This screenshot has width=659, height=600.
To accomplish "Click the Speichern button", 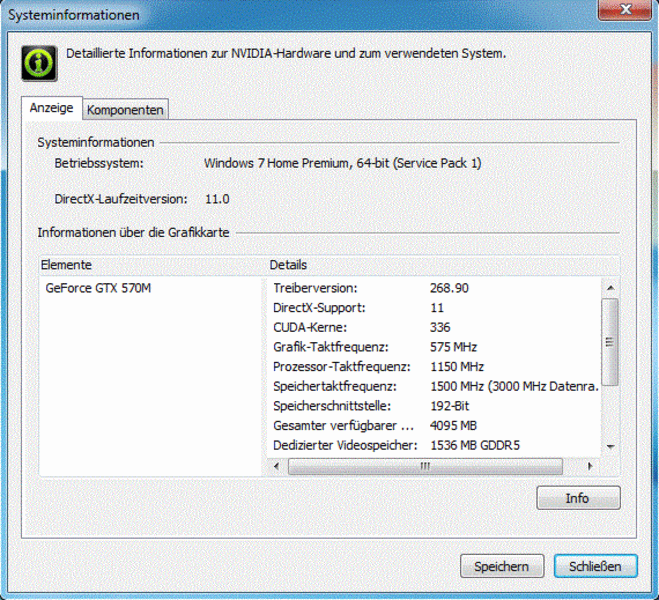I will (x=502, y=566).
